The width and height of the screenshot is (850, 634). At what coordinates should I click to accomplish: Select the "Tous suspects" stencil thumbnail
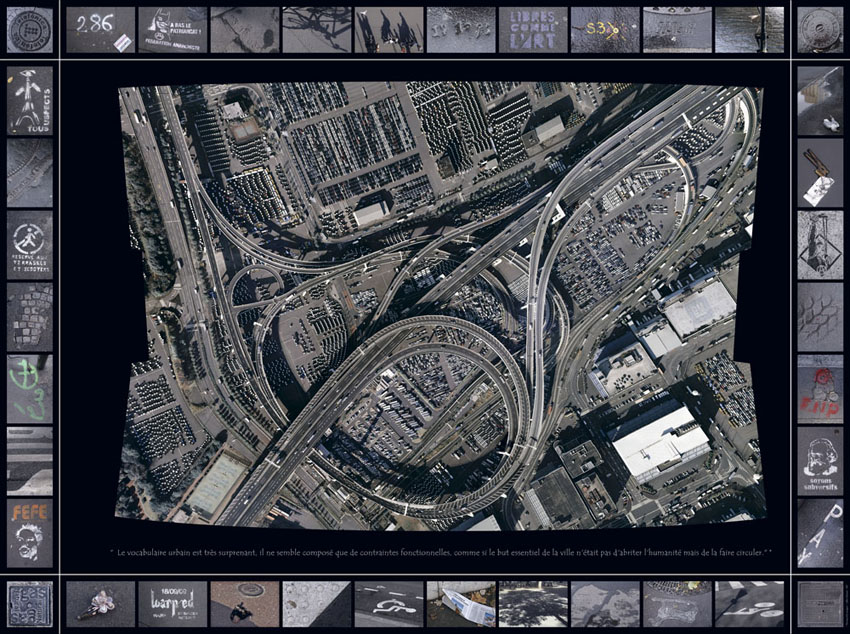(29, 100)
